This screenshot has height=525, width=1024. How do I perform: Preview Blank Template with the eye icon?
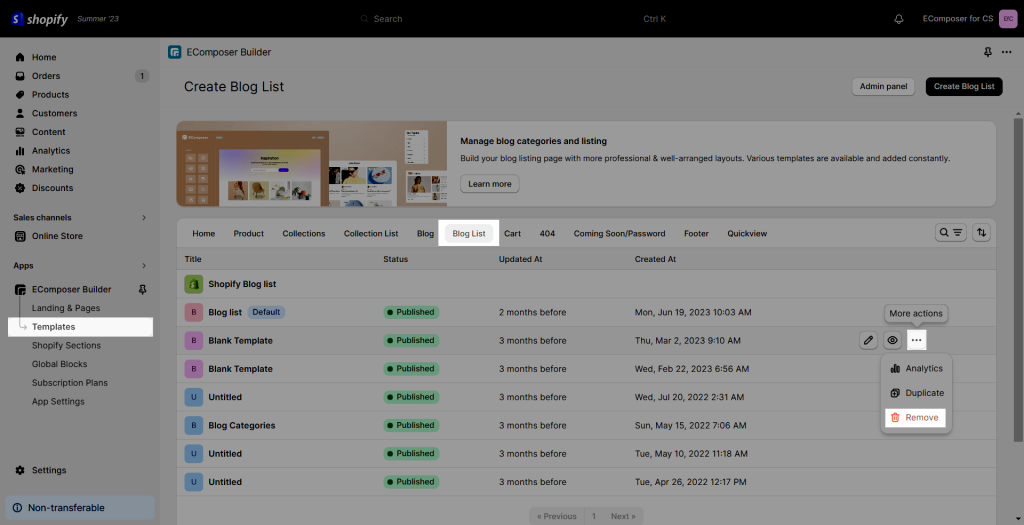tap(893, 340)
